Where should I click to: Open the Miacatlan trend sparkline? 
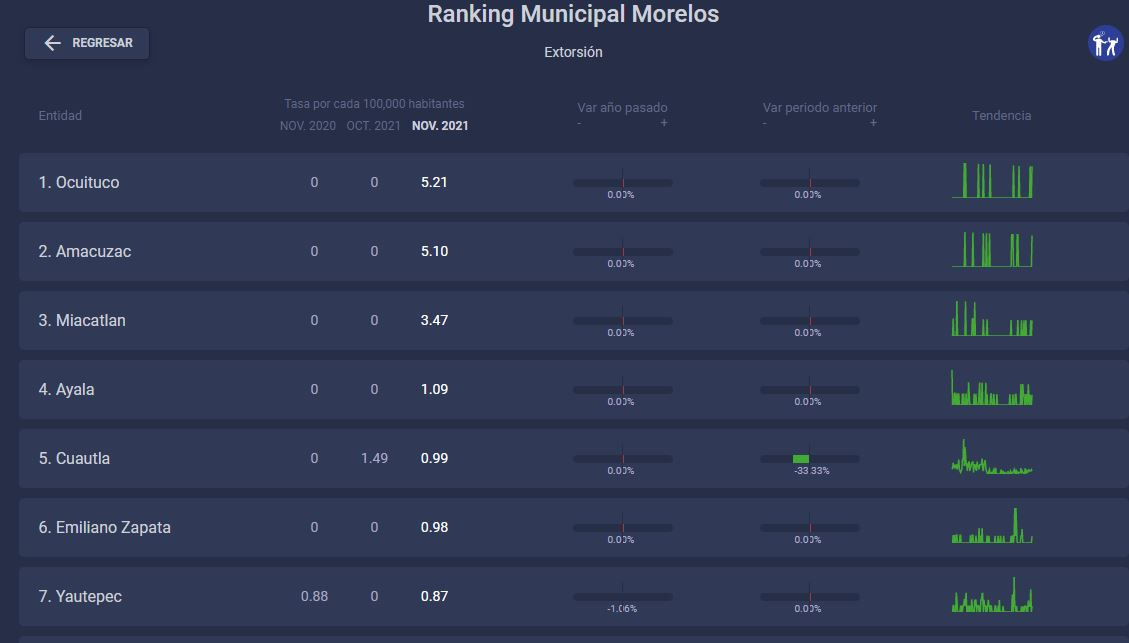pos(992,319)
